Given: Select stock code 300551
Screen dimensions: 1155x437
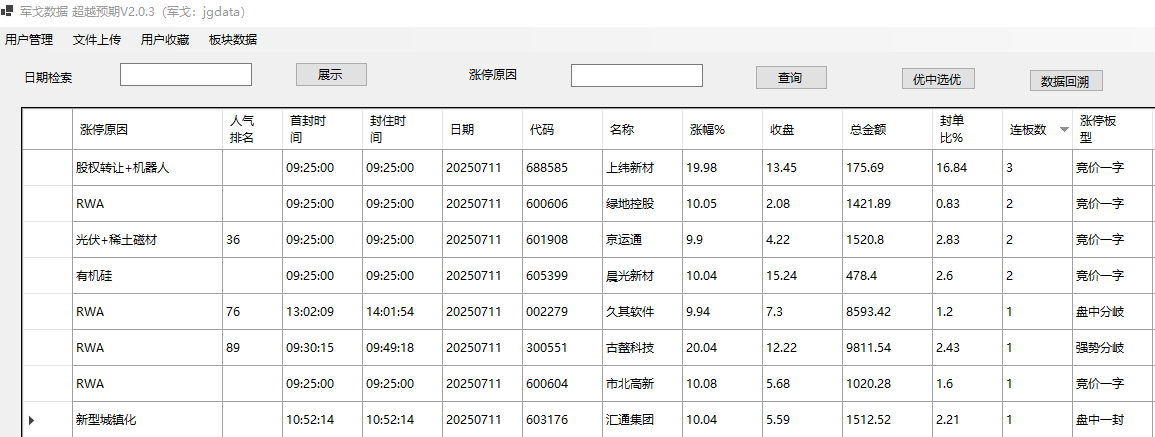Looking at the screenshot, I should click(x=563, y=348).
